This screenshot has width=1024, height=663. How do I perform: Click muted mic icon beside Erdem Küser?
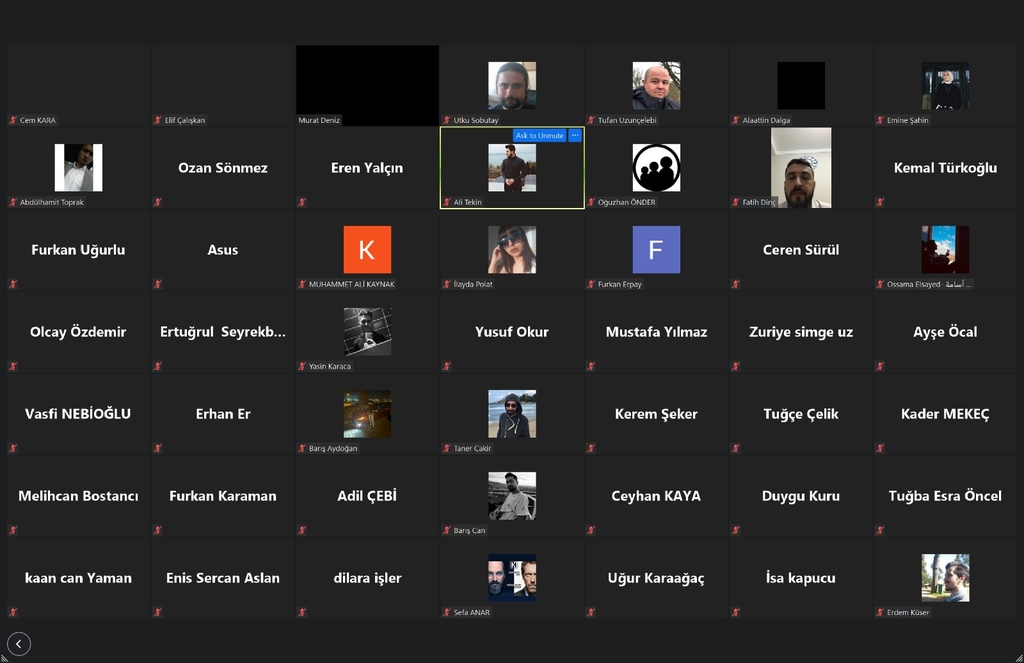(880, 612)
